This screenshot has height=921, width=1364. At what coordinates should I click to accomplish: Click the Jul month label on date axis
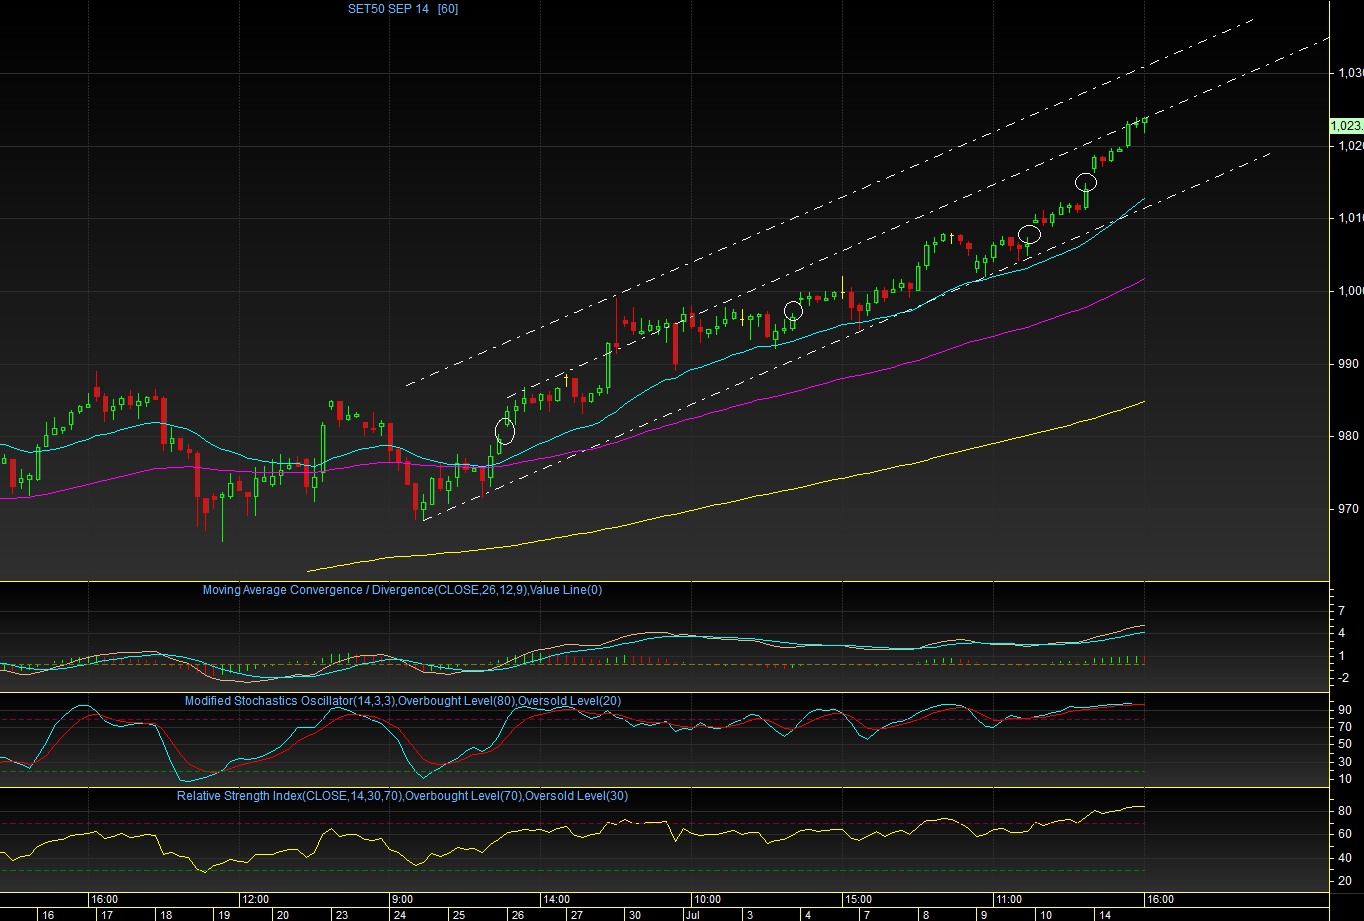point(693,915)
